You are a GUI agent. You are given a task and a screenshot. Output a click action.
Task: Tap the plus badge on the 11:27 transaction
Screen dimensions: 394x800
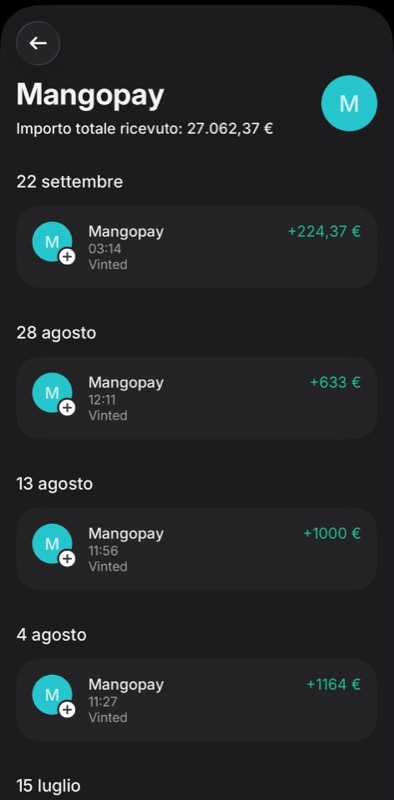click(x=67, y=710)
